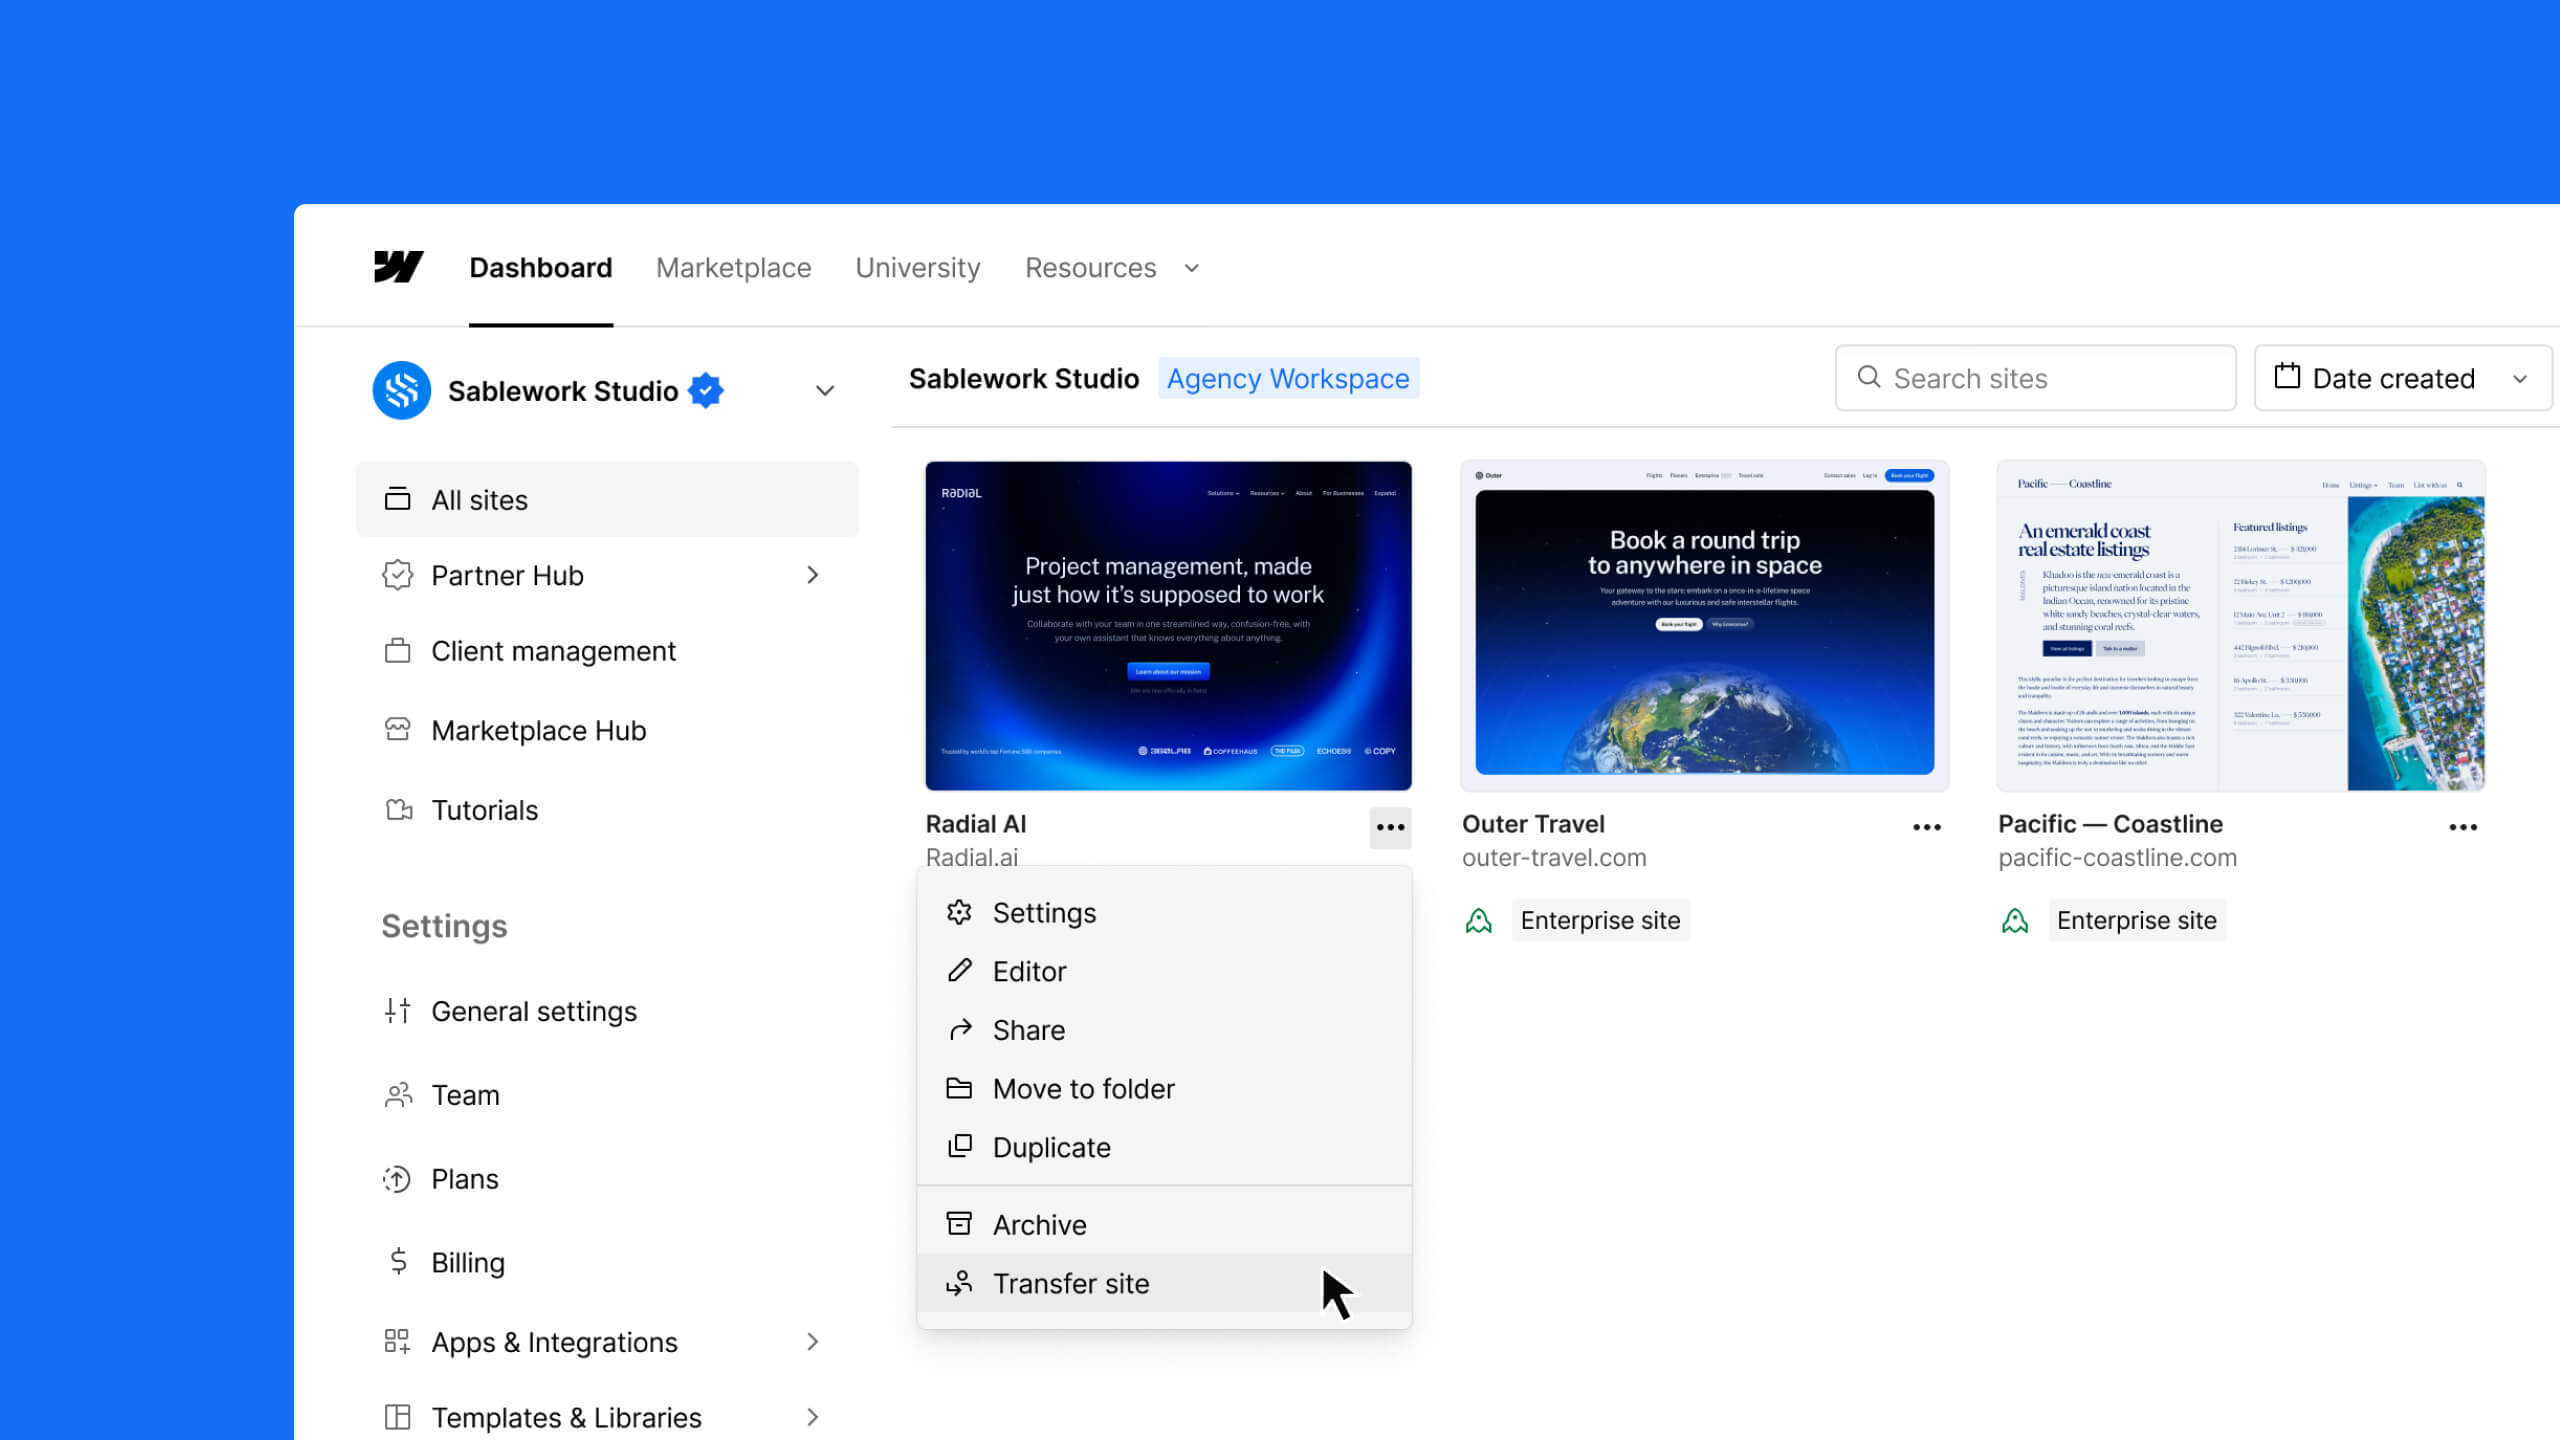Screen dimensions: 2560x1440
Task: Click the Client management briefcase icon
Action: (399, 650)
